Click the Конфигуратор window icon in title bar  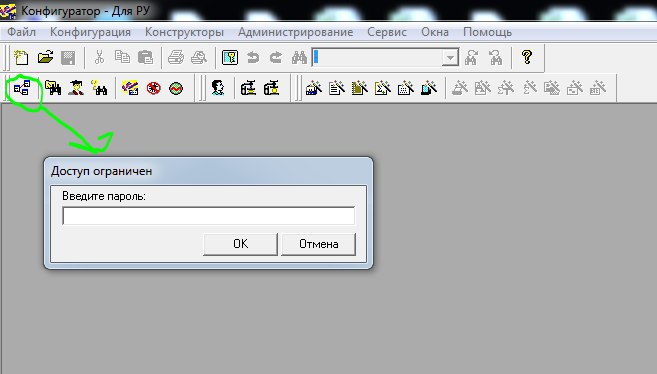[x=8, y=11]
